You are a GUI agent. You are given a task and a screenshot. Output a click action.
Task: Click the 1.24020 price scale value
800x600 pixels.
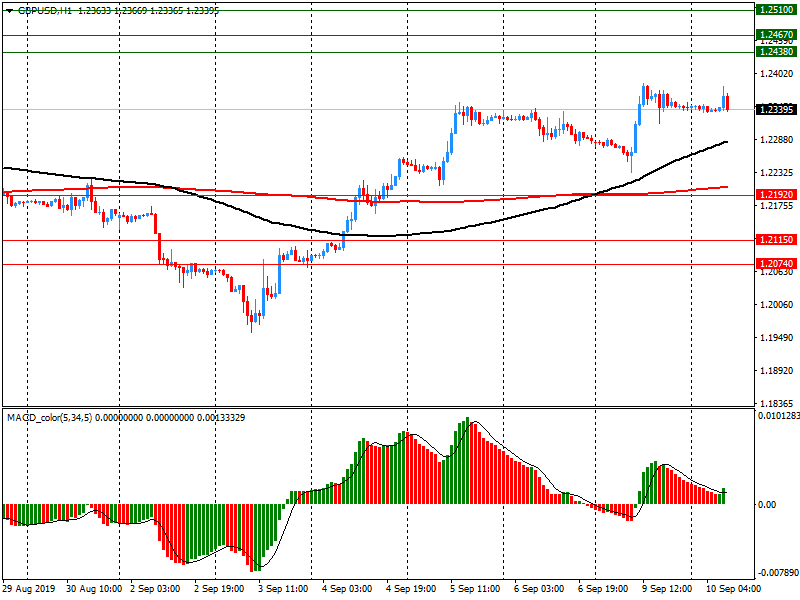pos(777,73)
